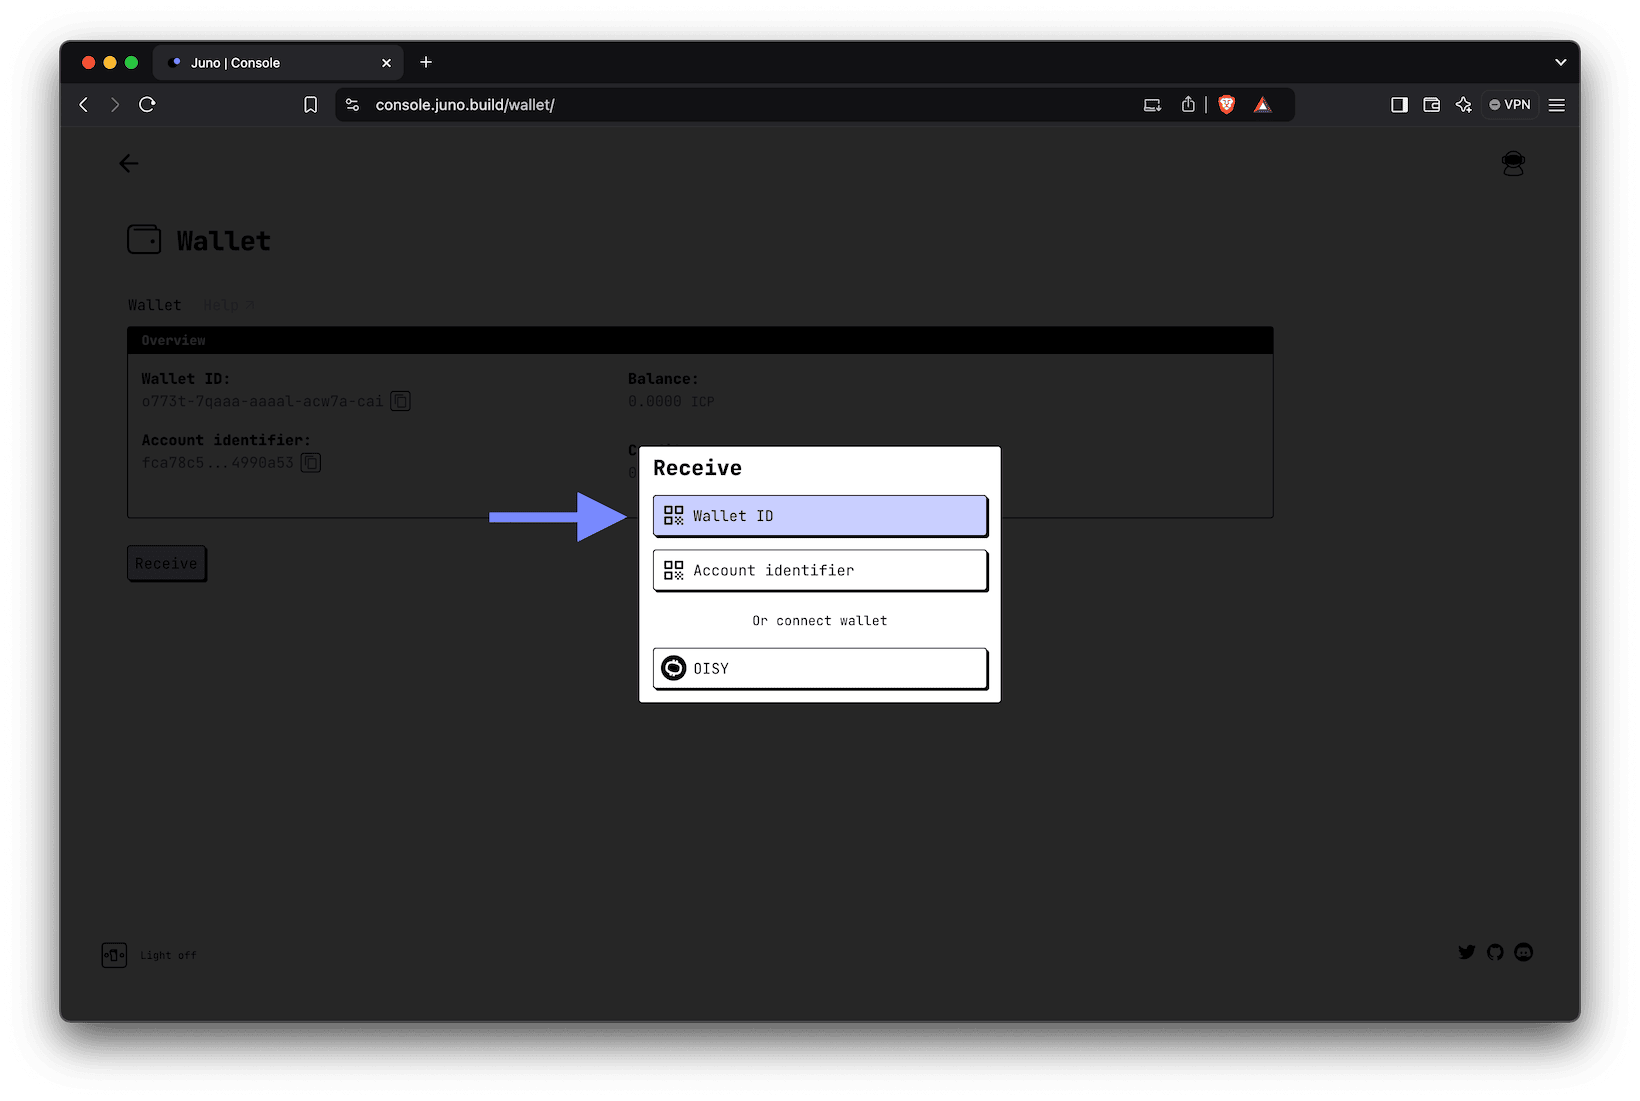The image size is (1640, 1101).
Task: Click the back arrow above the Wallet title
Action: click(x=128, y=163)
